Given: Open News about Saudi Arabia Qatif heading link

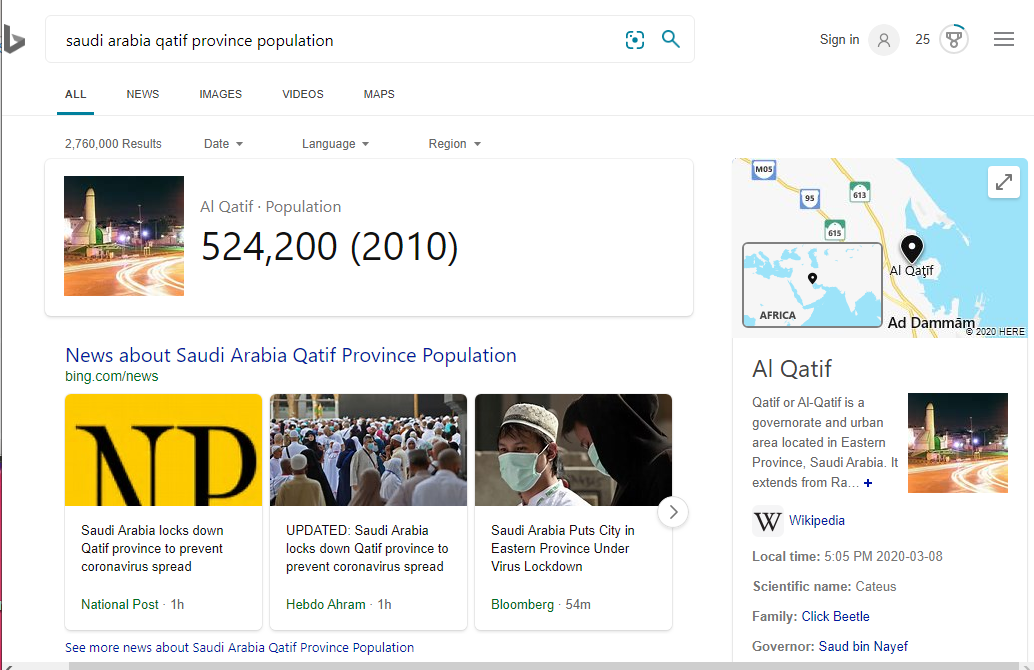Looking at the screenshot, I should pos(291,355).
